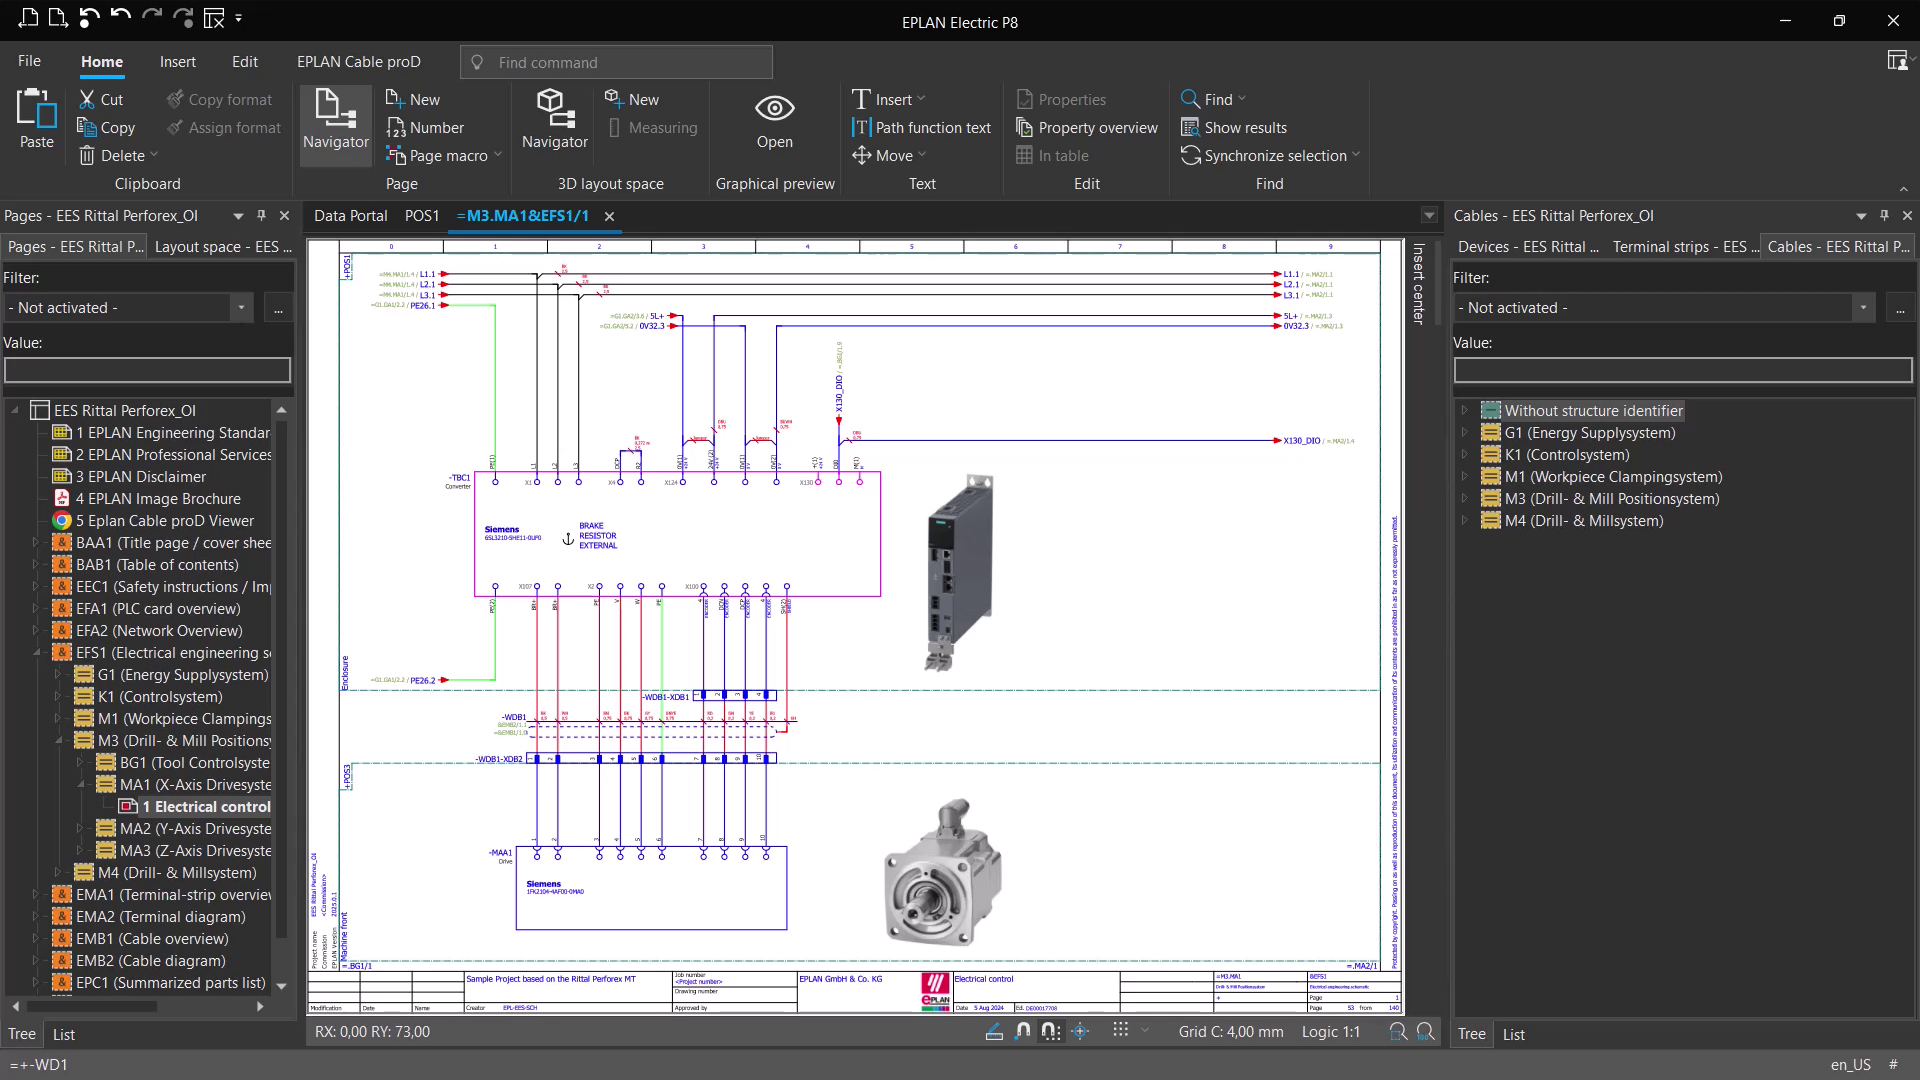Click Number pages icon

click(396, 128)
